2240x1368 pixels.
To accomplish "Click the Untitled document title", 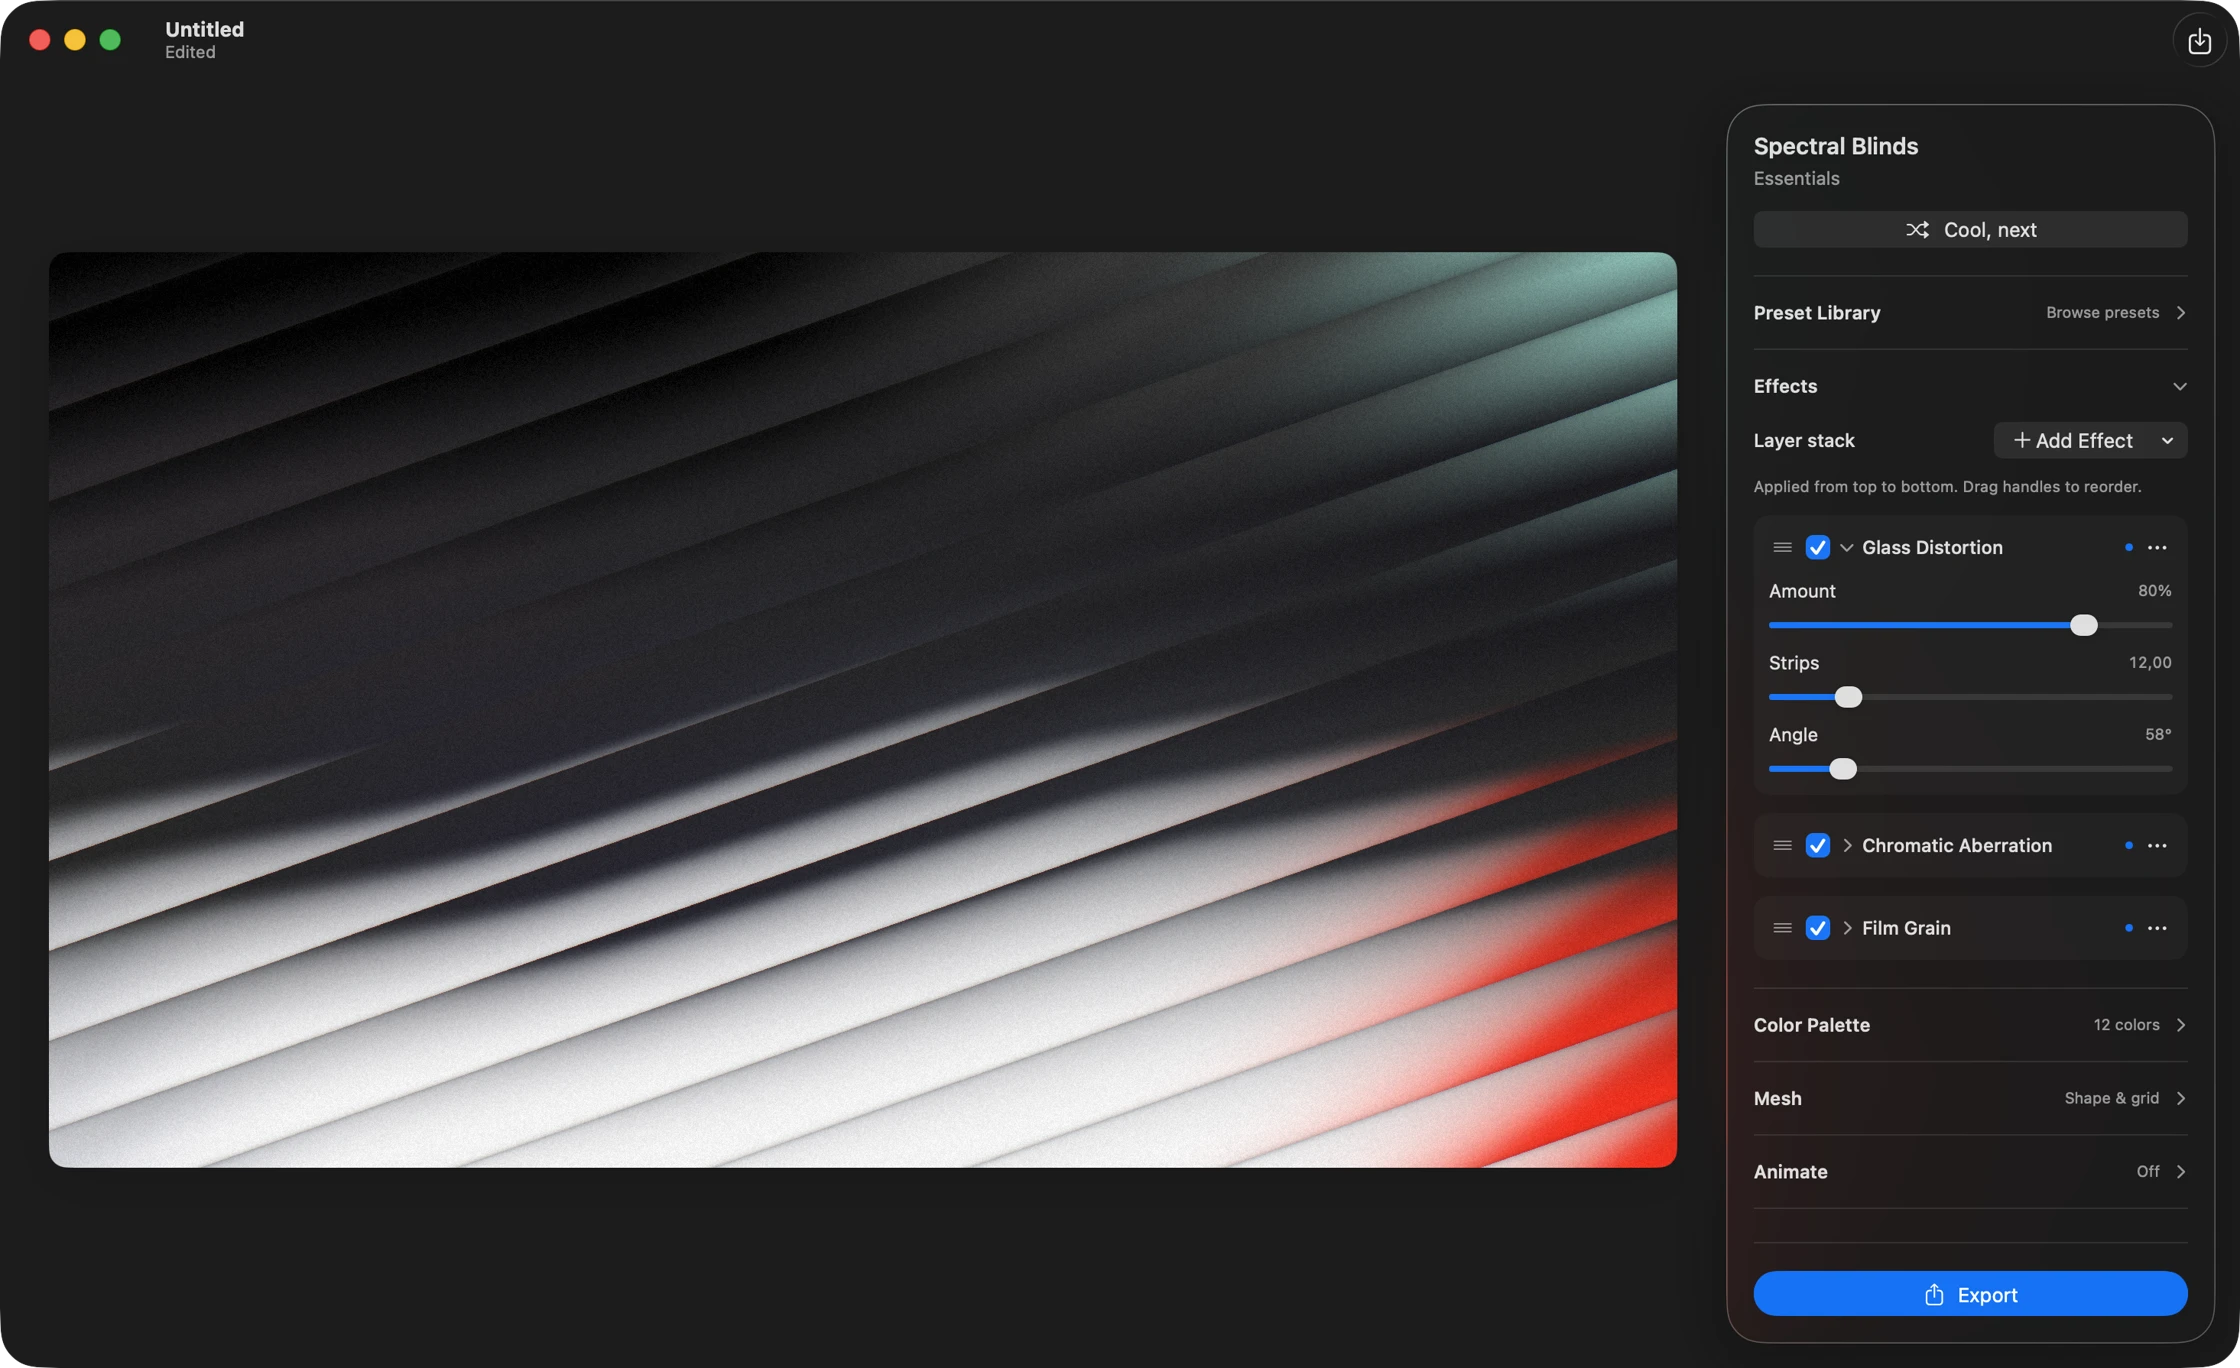I will 204,29.
